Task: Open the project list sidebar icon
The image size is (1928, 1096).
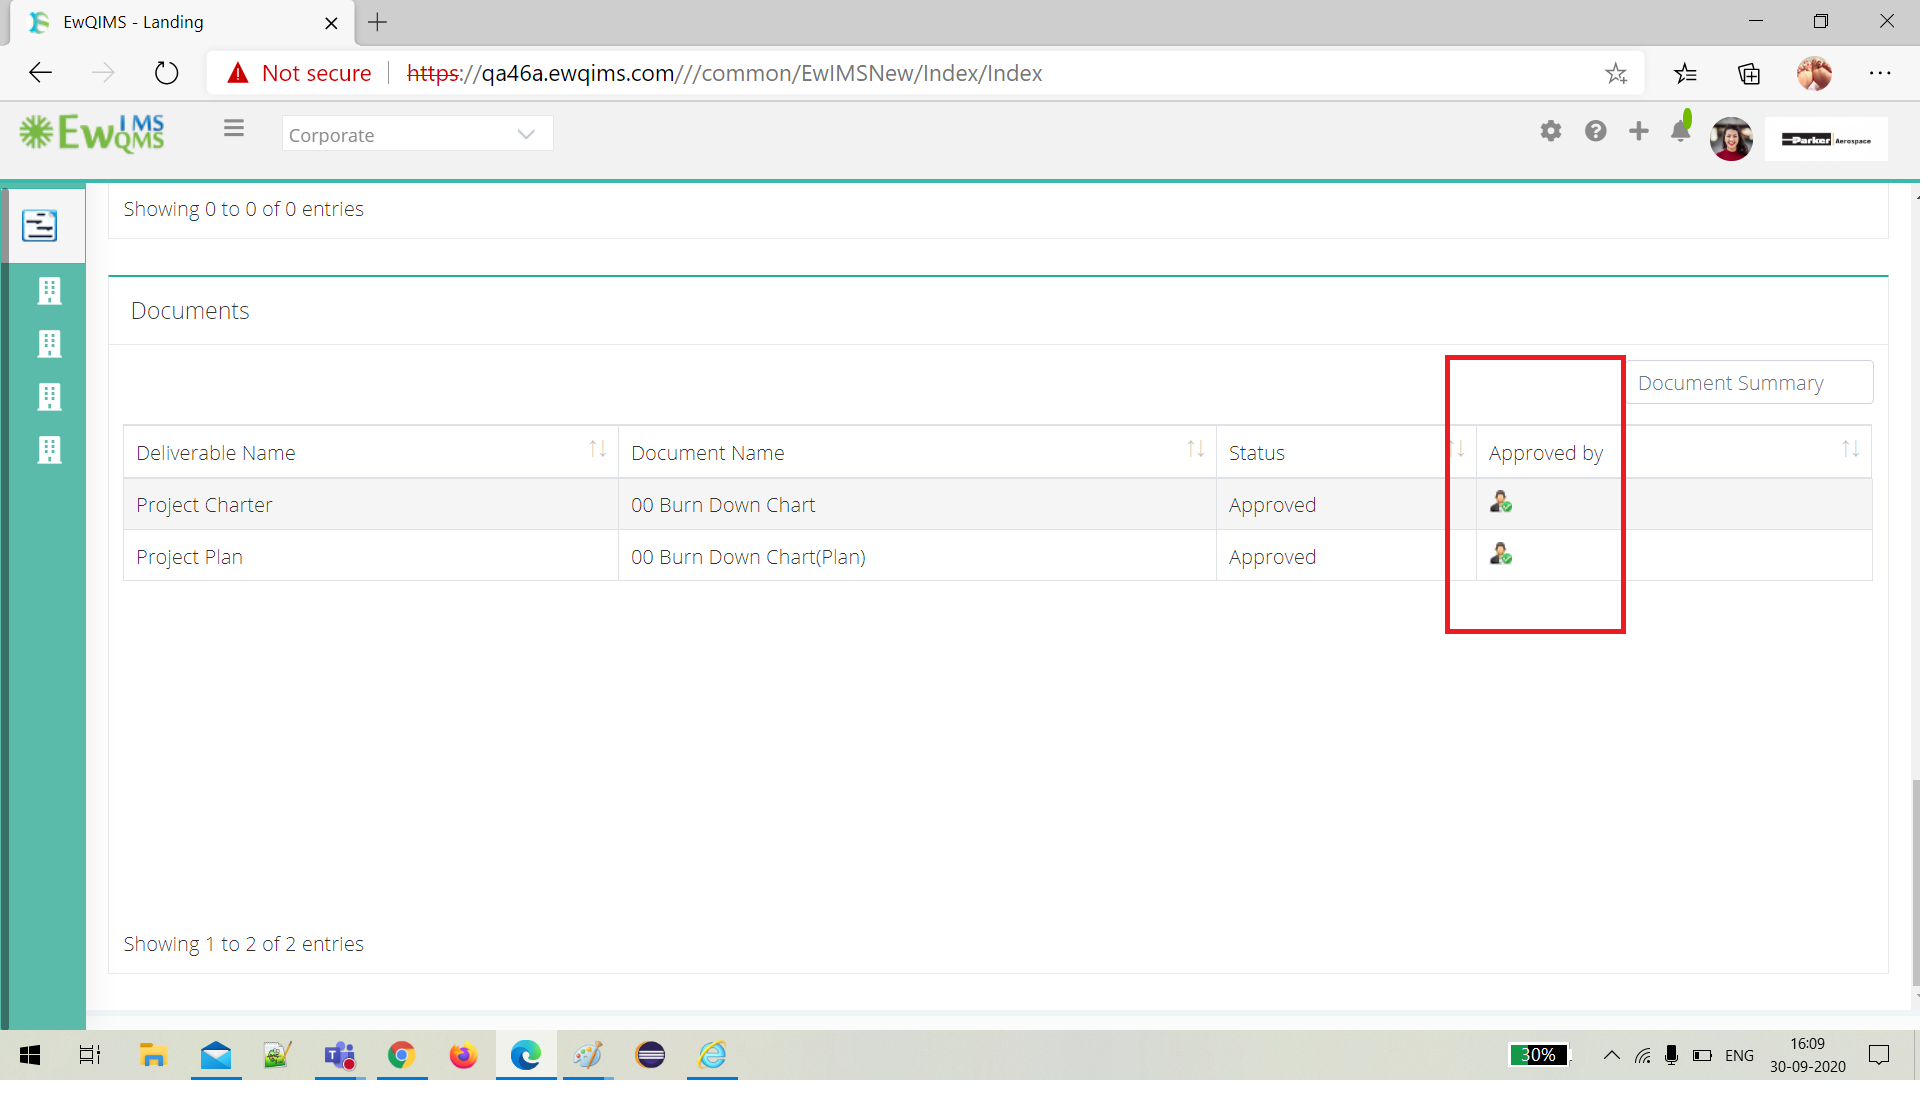Action: (x=40, y=226)
